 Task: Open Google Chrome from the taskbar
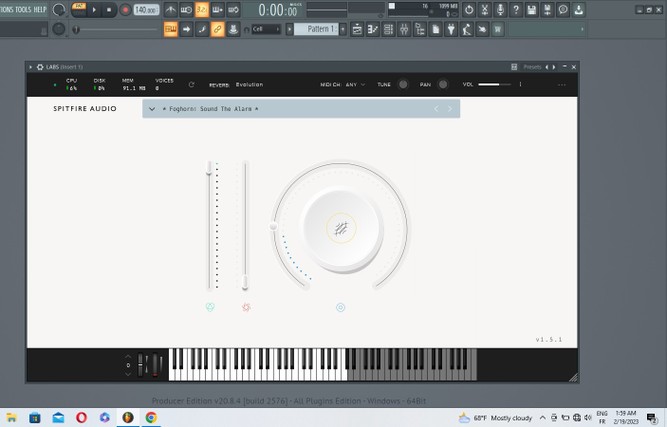[x=151, y=417]
